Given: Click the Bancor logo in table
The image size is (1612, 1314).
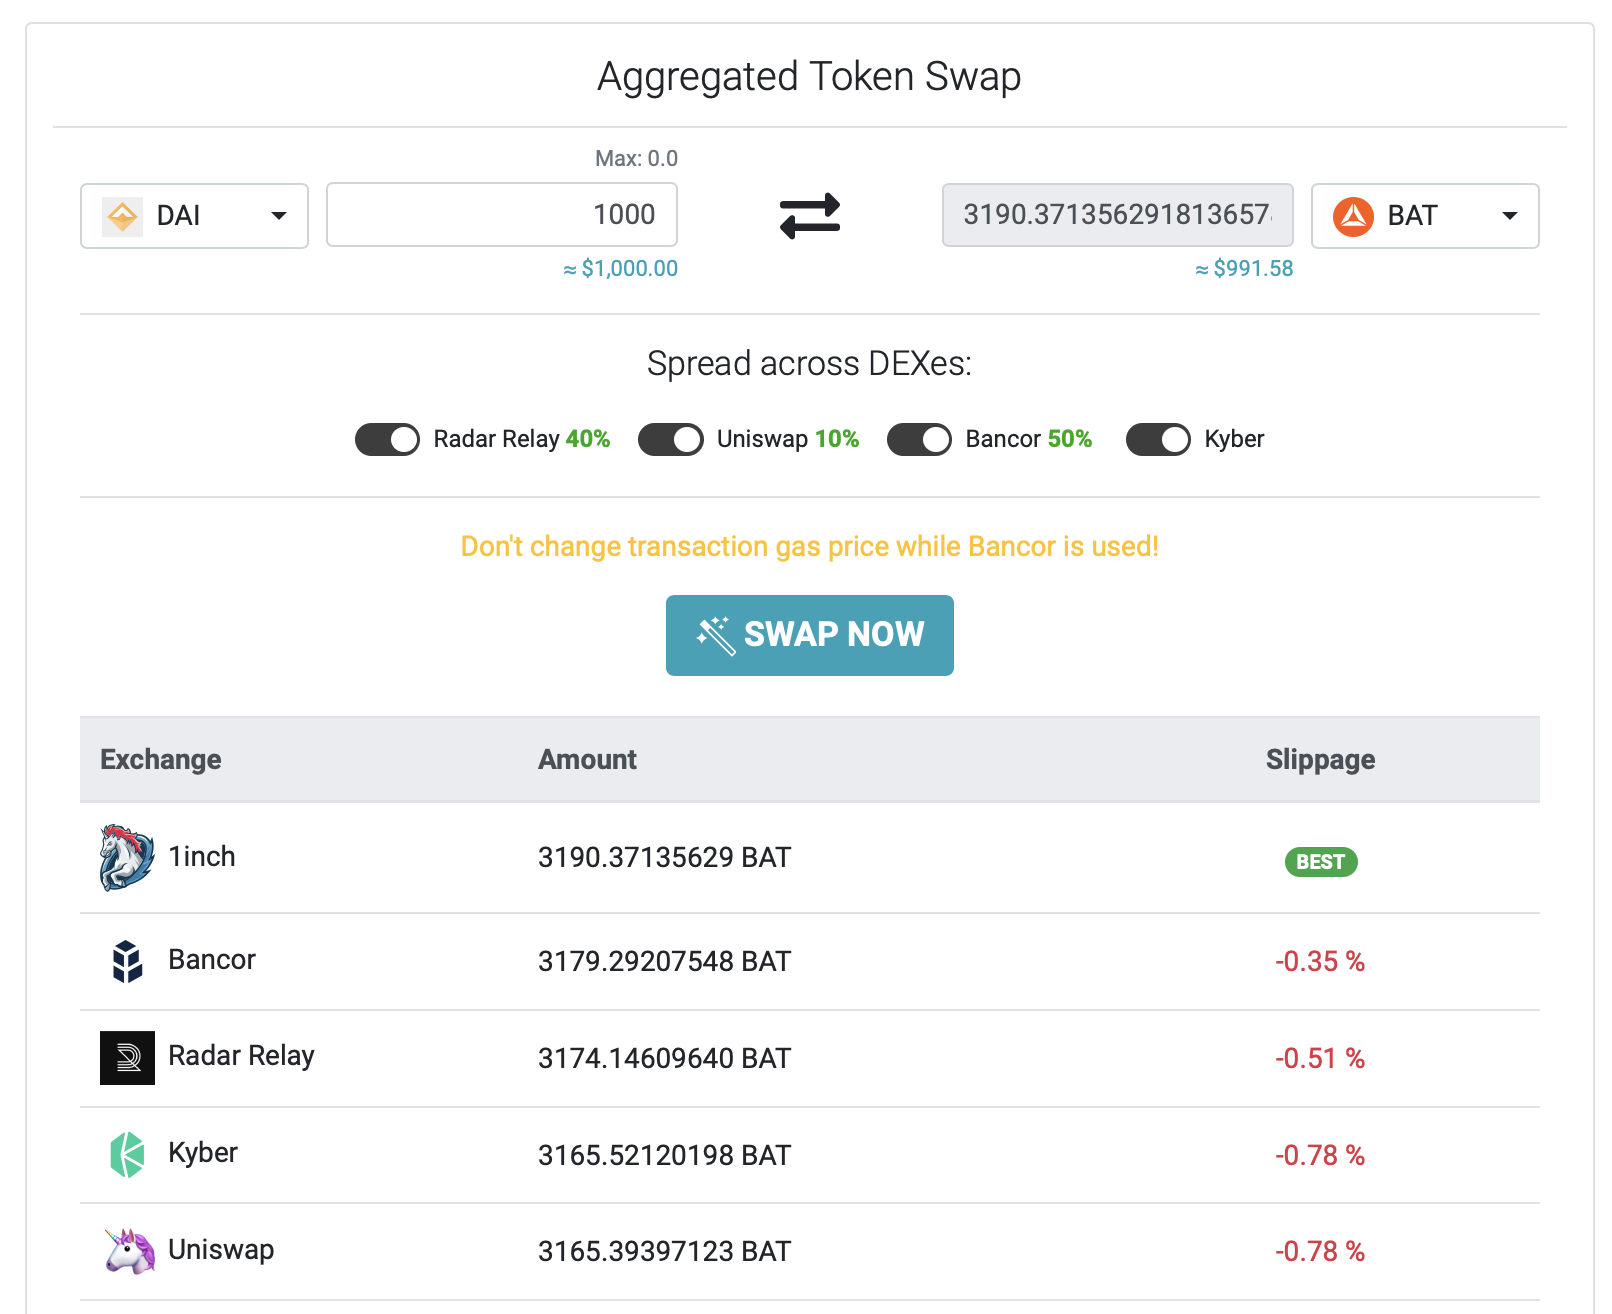Looking at the screenshot, I should [x=127, y=961].
